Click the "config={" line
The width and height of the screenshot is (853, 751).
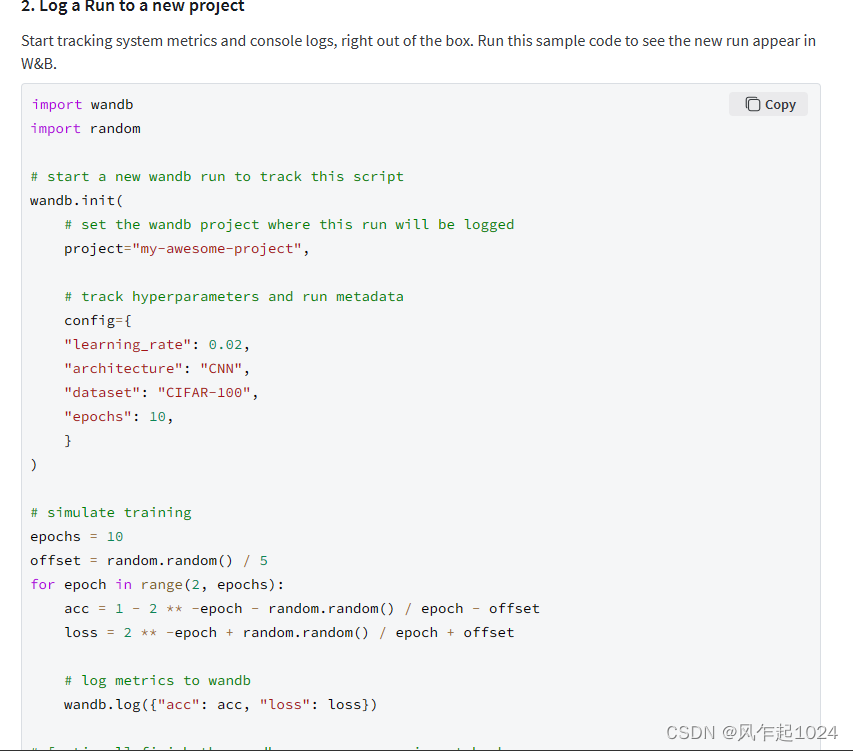pyautogui.click(x=98, y=320)
